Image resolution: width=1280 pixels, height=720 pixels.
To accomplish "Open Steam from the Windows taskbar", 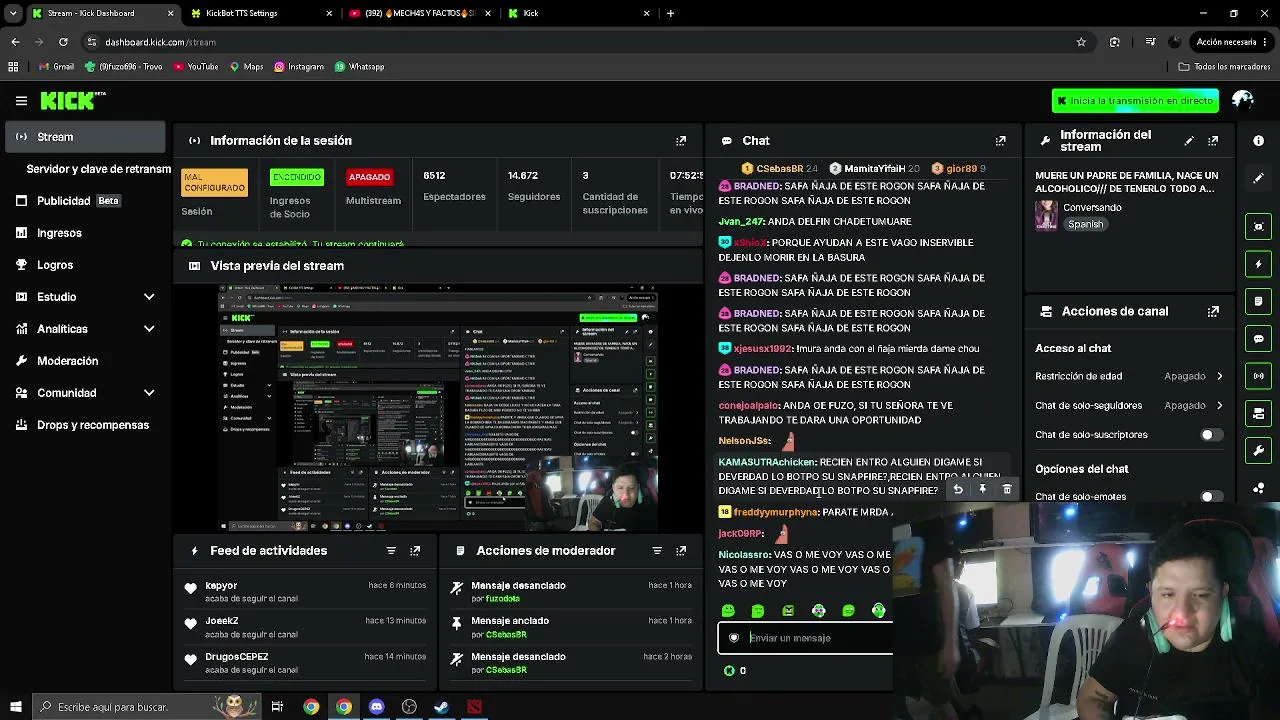I will coord(441,707).
